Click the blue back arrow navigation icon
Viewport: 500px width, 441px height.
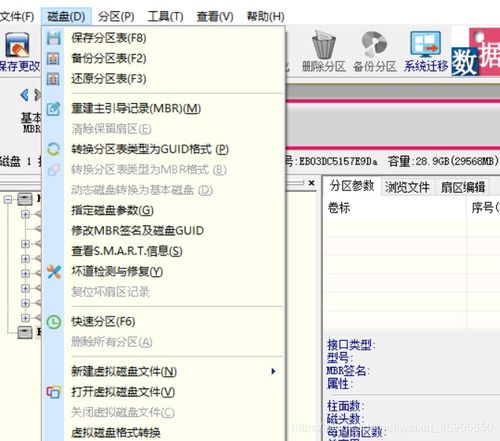(24, 95)
